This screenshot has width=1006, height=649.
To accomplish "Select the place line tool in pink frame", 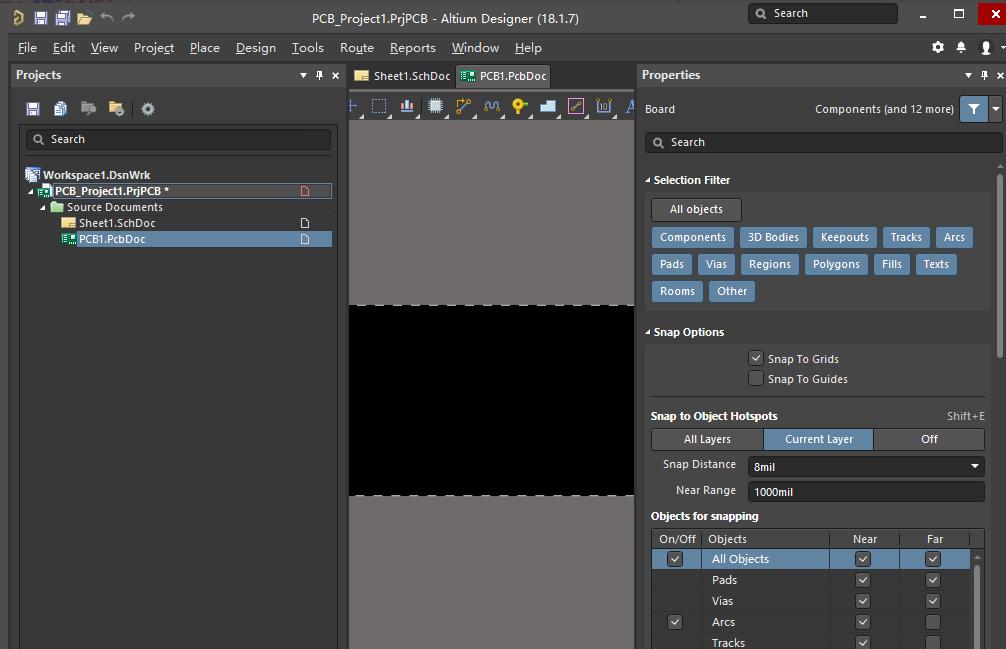I will coord(575,106).
